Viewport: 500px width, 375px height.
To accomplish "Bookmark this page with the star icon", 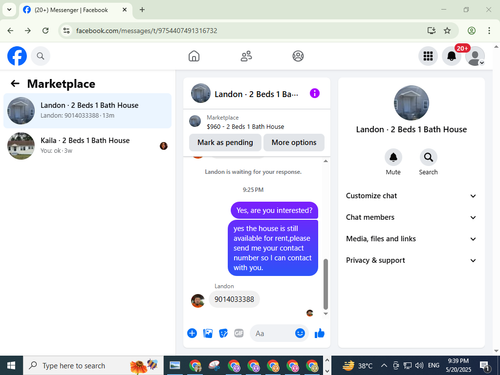I will [447, 31].
